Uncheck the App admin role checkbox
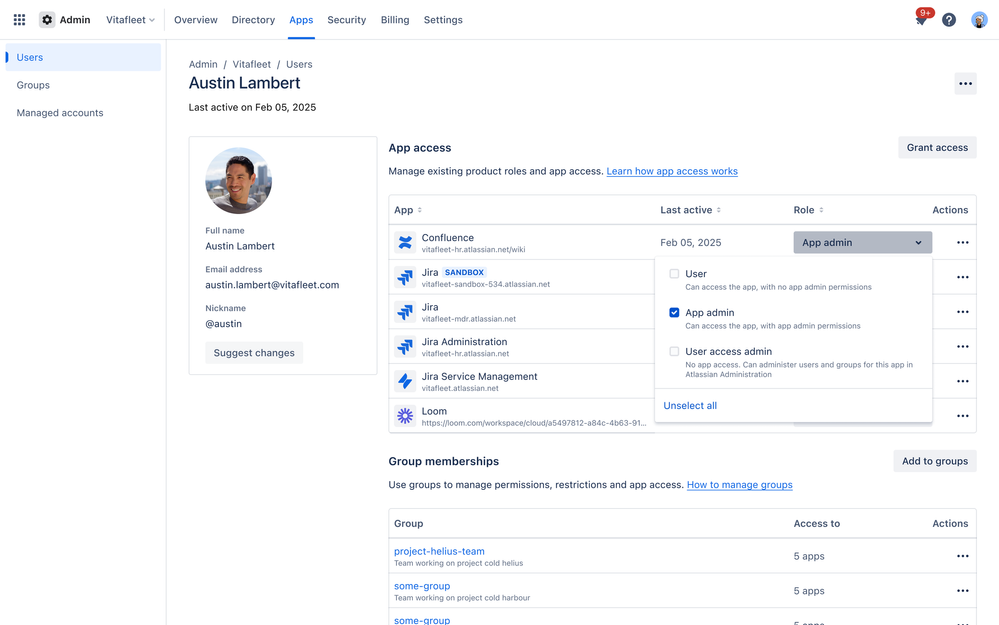The width and height of the screenshot is (999, 625). 674,312
